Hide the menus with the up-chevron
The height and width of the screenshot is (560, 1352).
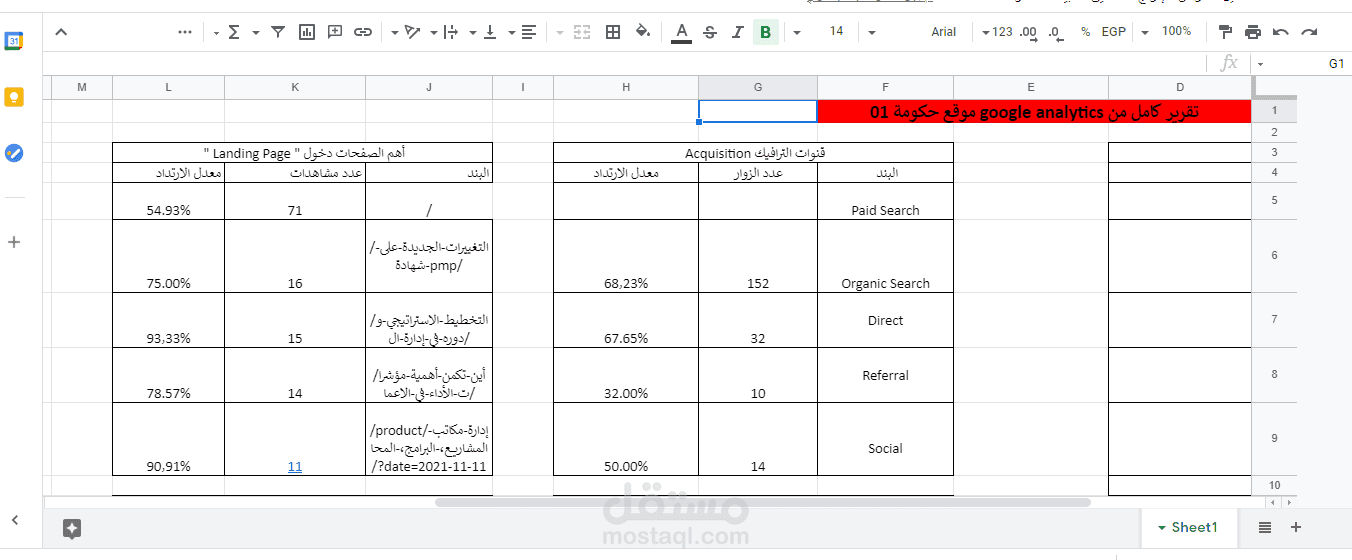(61, 32)
